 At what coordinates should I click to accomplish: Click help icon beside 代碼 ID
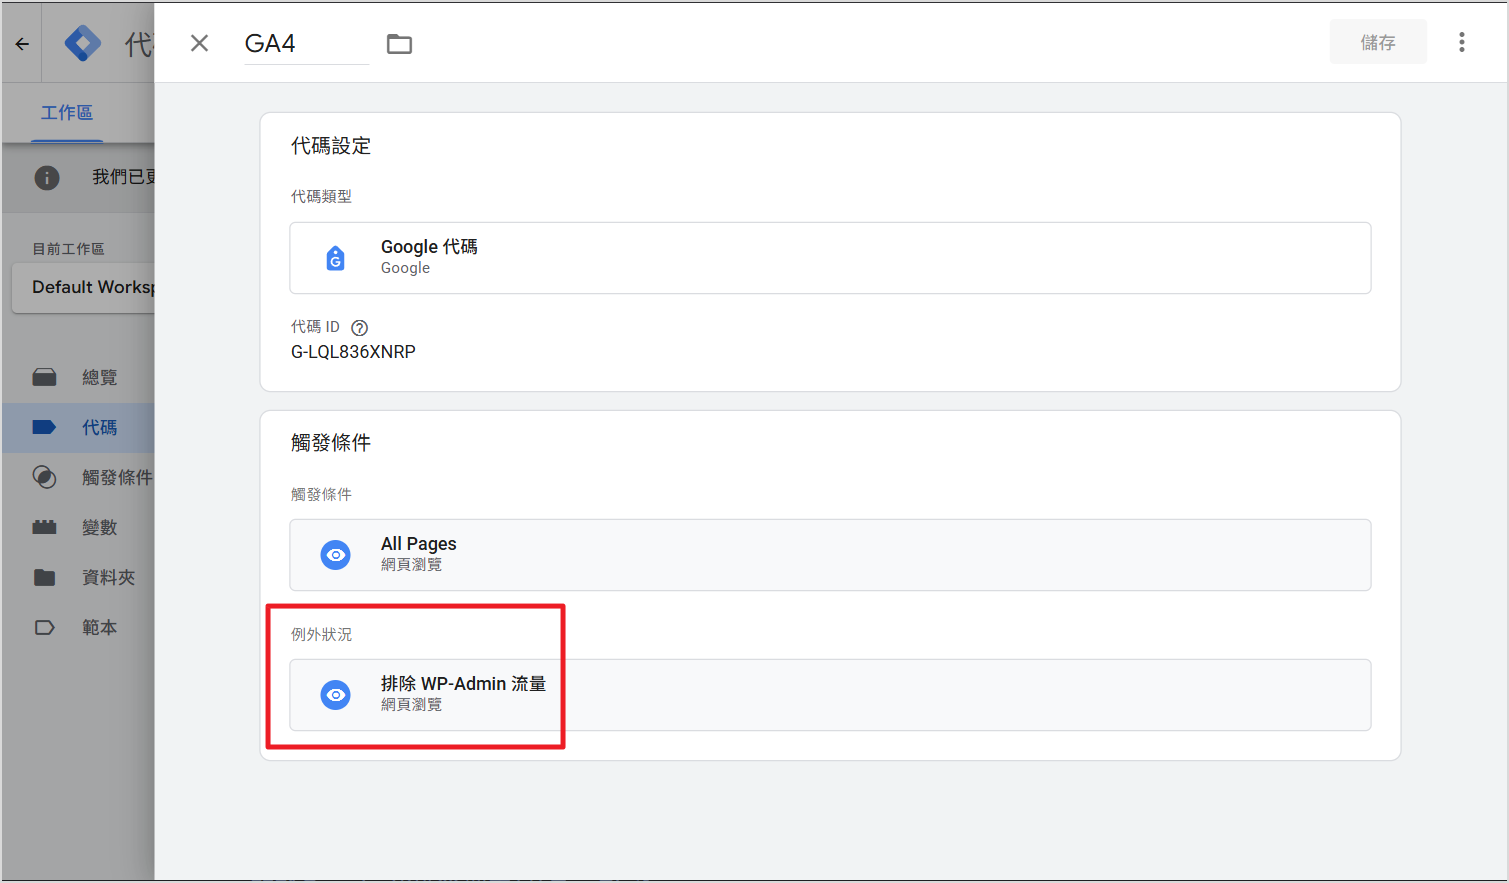pyautogui.click(x=360, y=328)
